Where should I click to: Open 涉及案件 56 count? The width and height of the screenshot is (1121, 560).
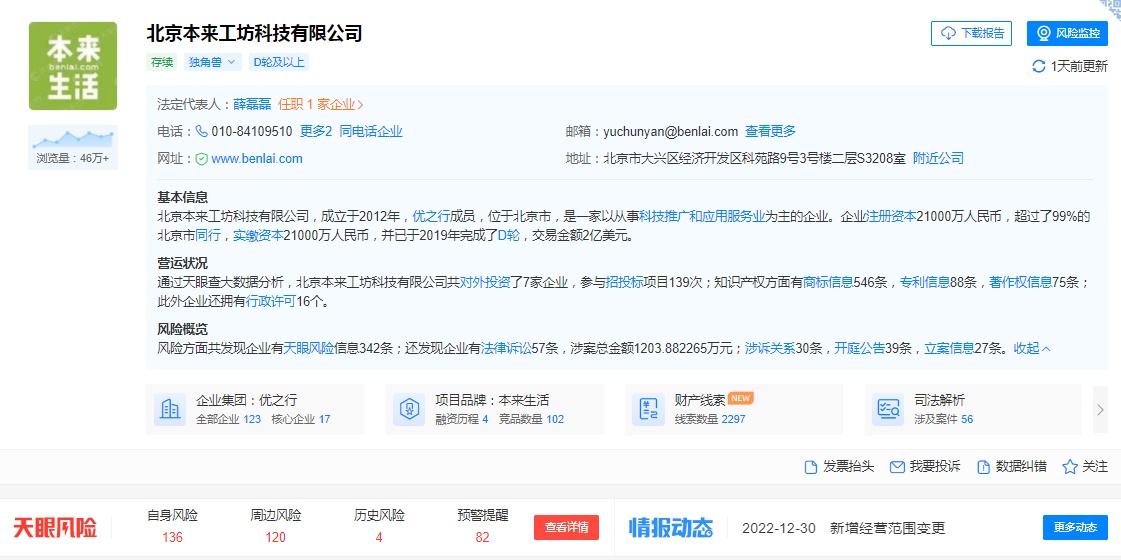click(x=944, y=419)
